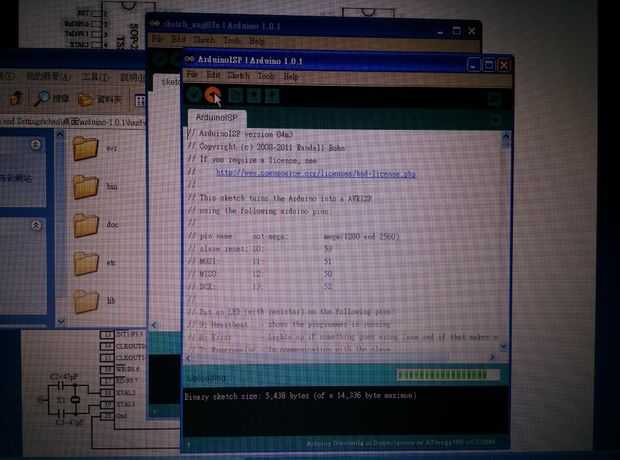Click the green upload progress bar
This screenshot has height=460, width=620.
point(448,375)
